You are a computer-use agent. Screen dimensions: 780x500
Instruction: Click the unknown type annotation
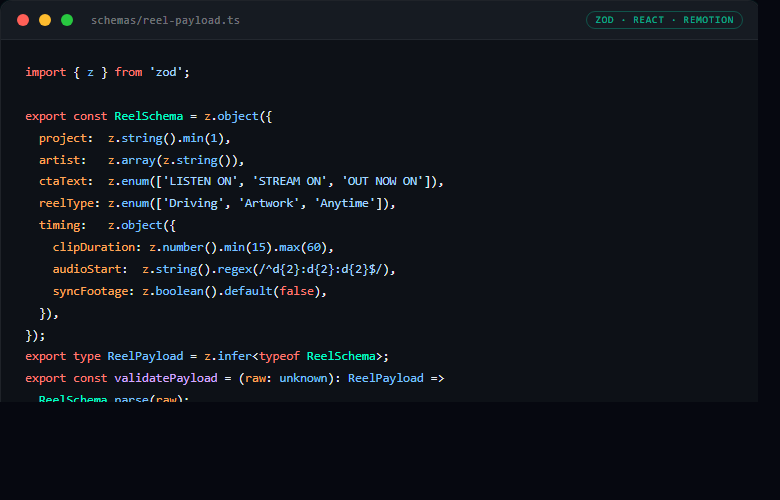303,378
